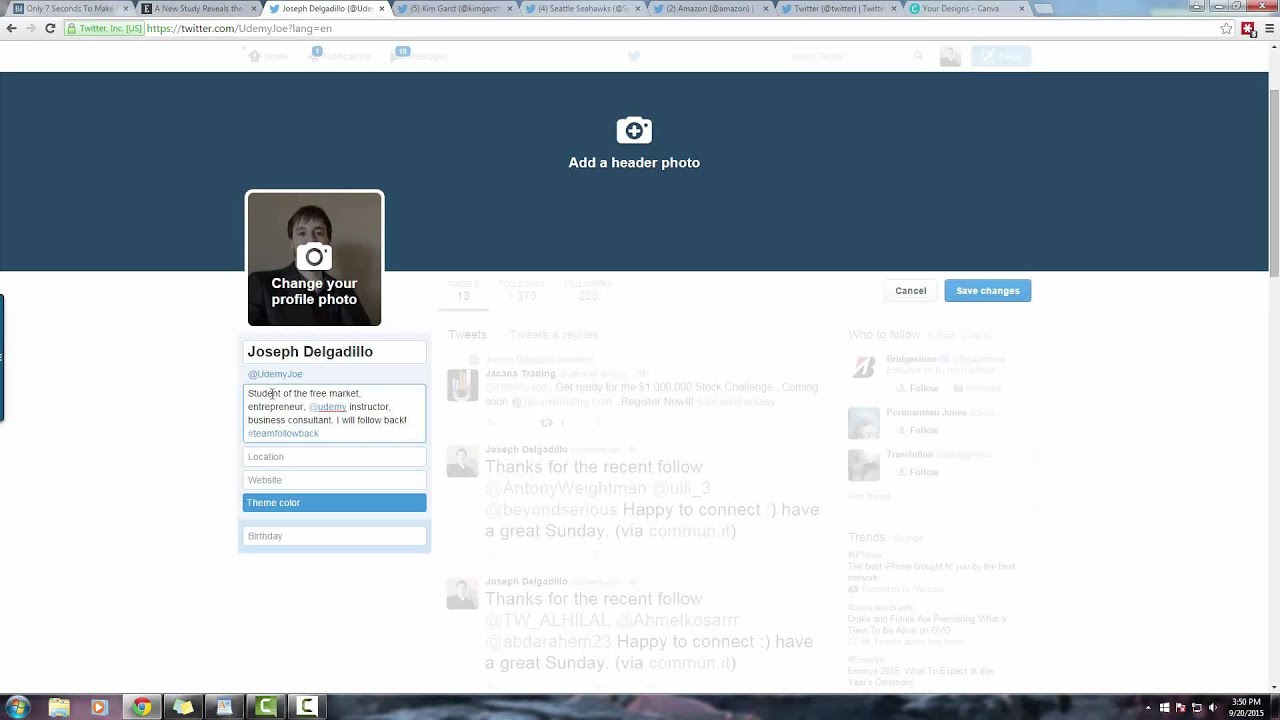The width and height of the screenshot is (1280, 720).
Task: Click the Location input field
Action: pyautogui.click(x=334, y=457)
